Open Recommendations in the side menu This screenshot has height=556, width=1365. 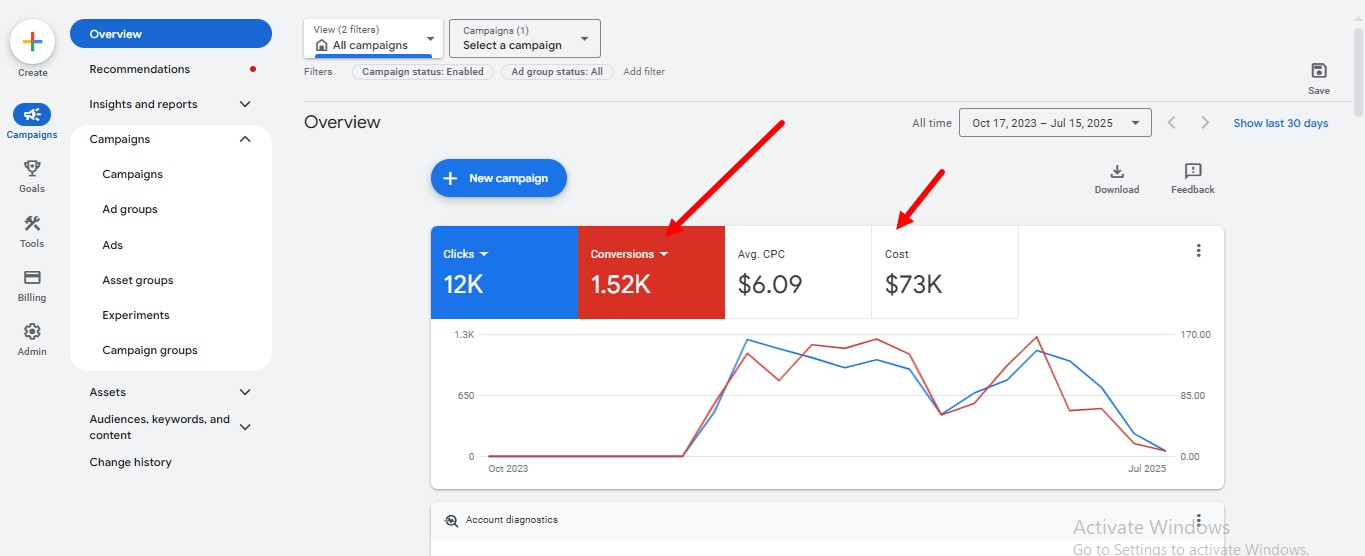click(x=140, y=69)
